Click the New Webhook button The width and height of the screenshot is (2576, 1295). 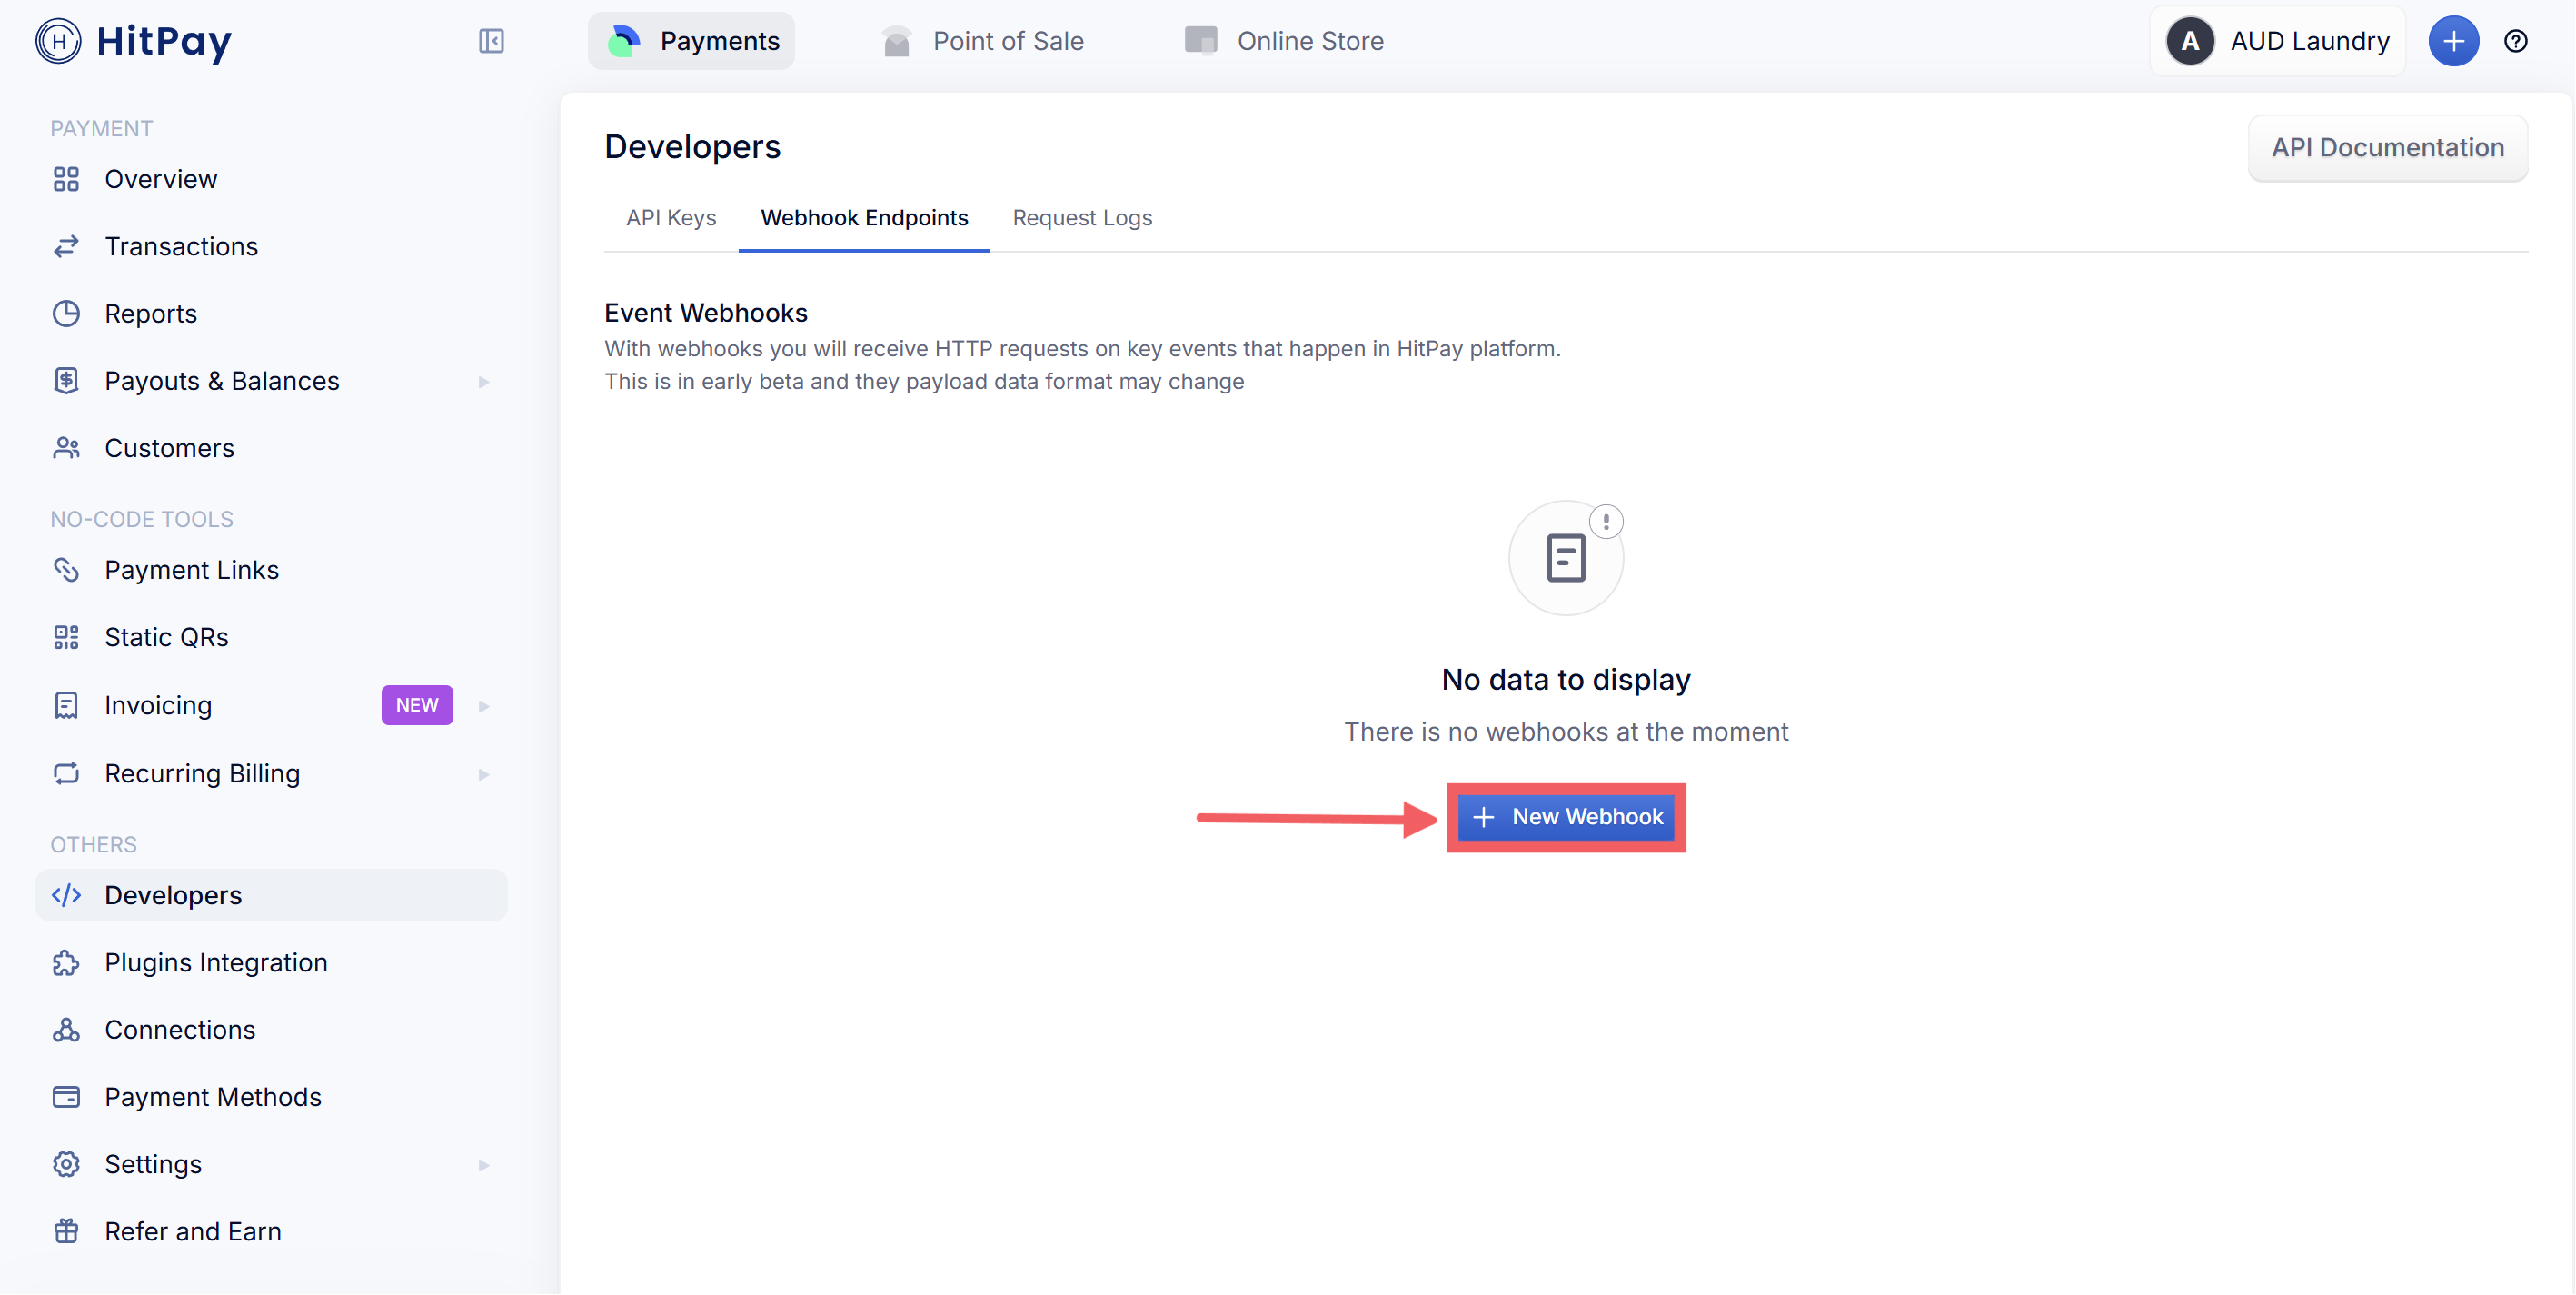pos(1565,817)
